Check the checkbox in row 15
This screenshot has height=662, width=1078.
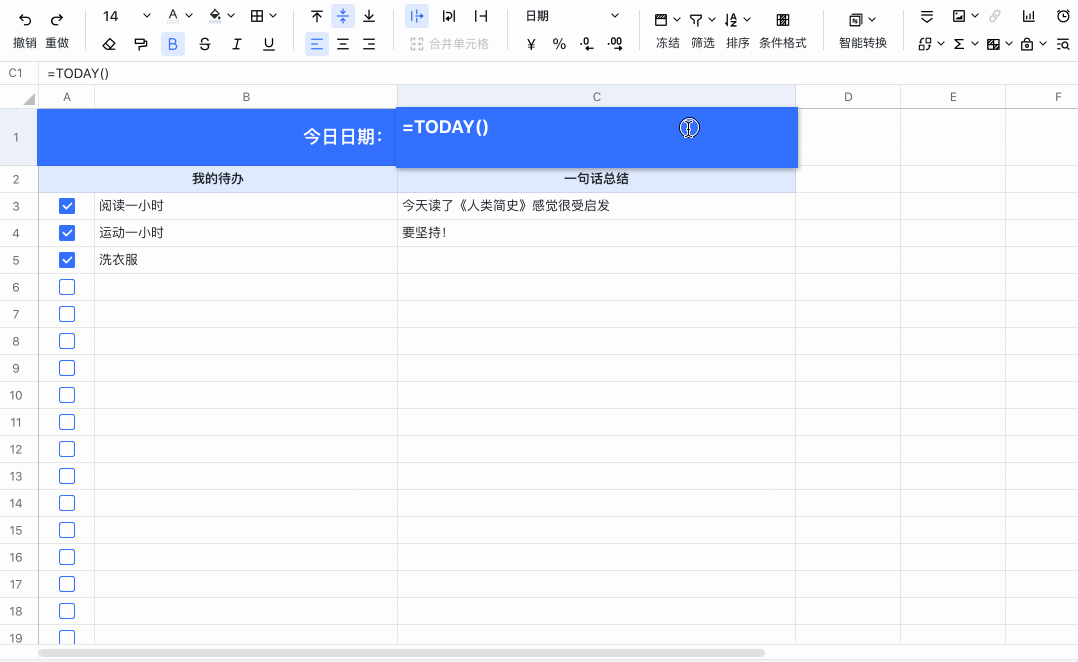67,530
